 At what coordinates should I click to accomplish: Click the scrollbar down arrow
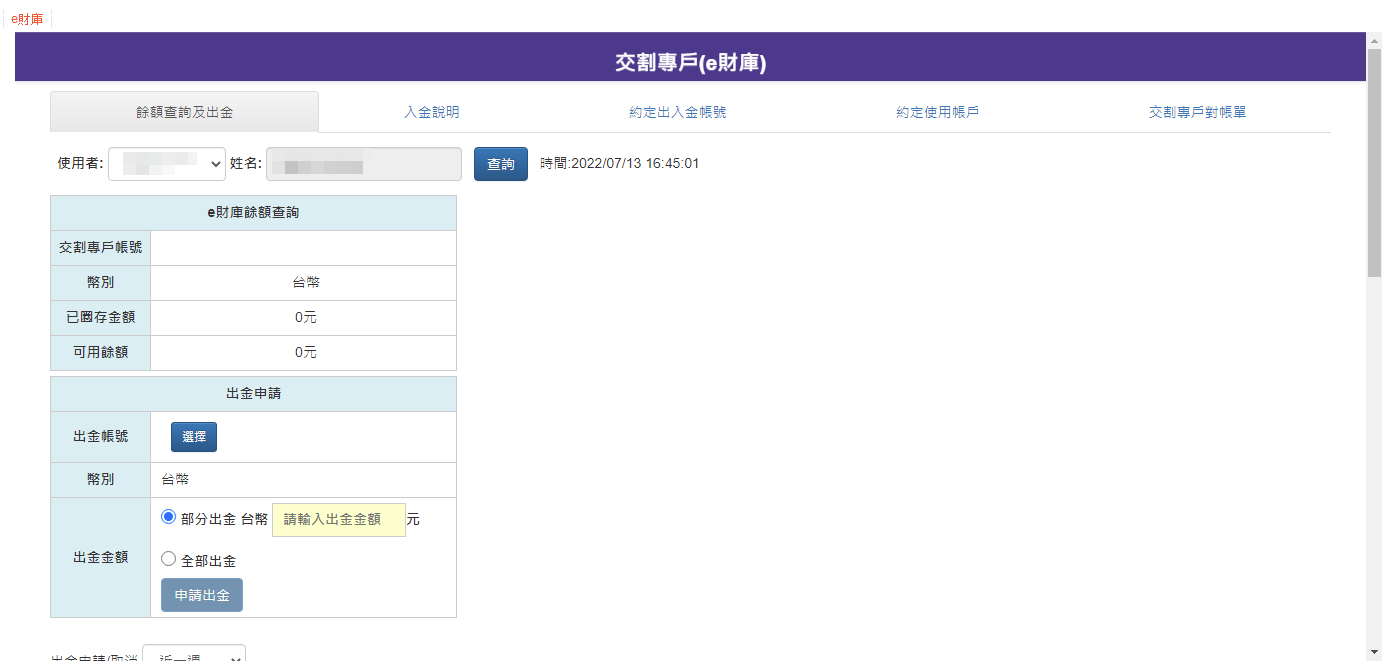(x=1374, y=652)
